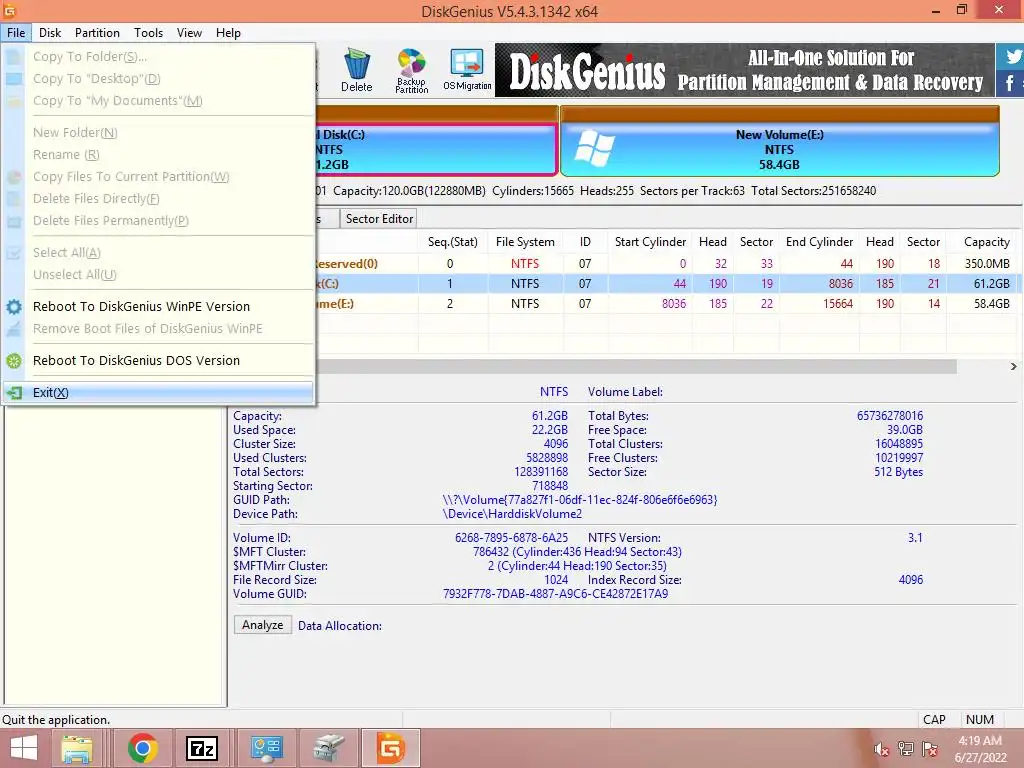Image resolution: width=1024 pixels, height=768 pixels.
Task: Open the Action Center flag icon
Action: point(930,749)
